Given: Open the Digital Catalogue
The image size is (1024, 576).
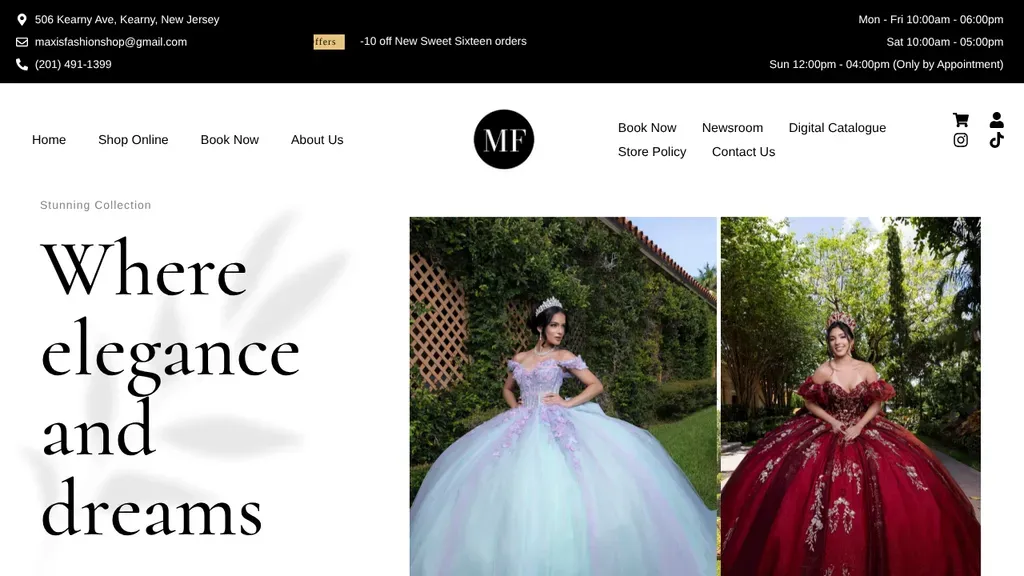Looking at the screenshot, I should [837, 128].
